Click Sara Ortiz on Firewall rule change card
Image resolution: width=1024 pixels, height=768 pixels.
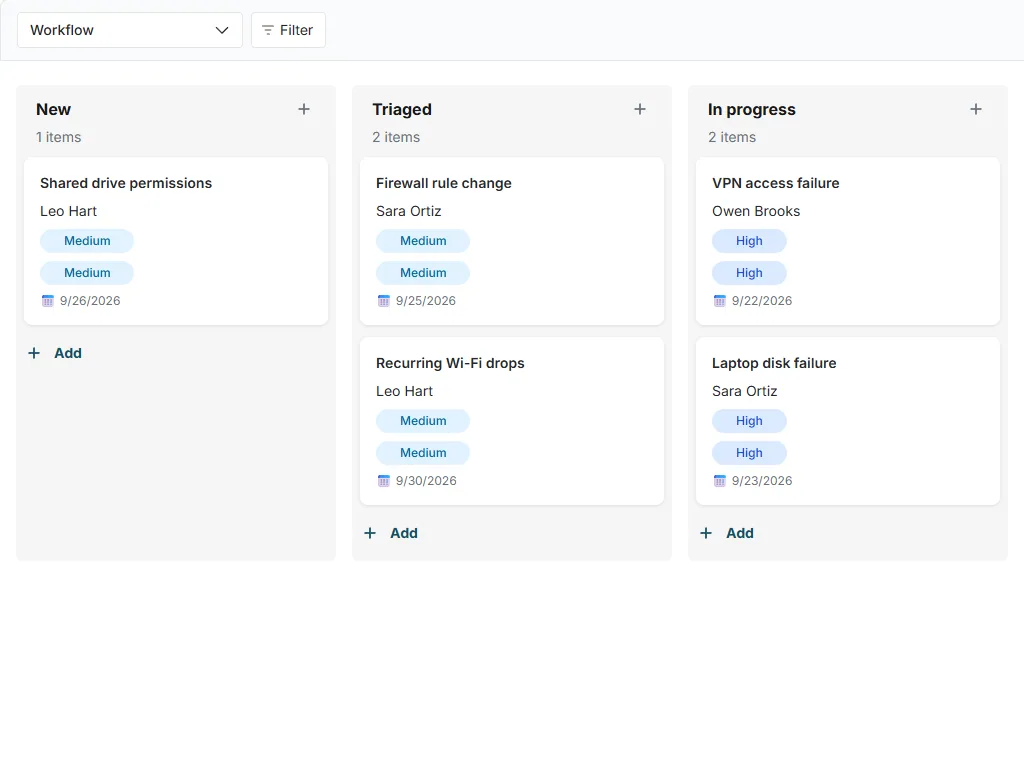click(408, 212)
